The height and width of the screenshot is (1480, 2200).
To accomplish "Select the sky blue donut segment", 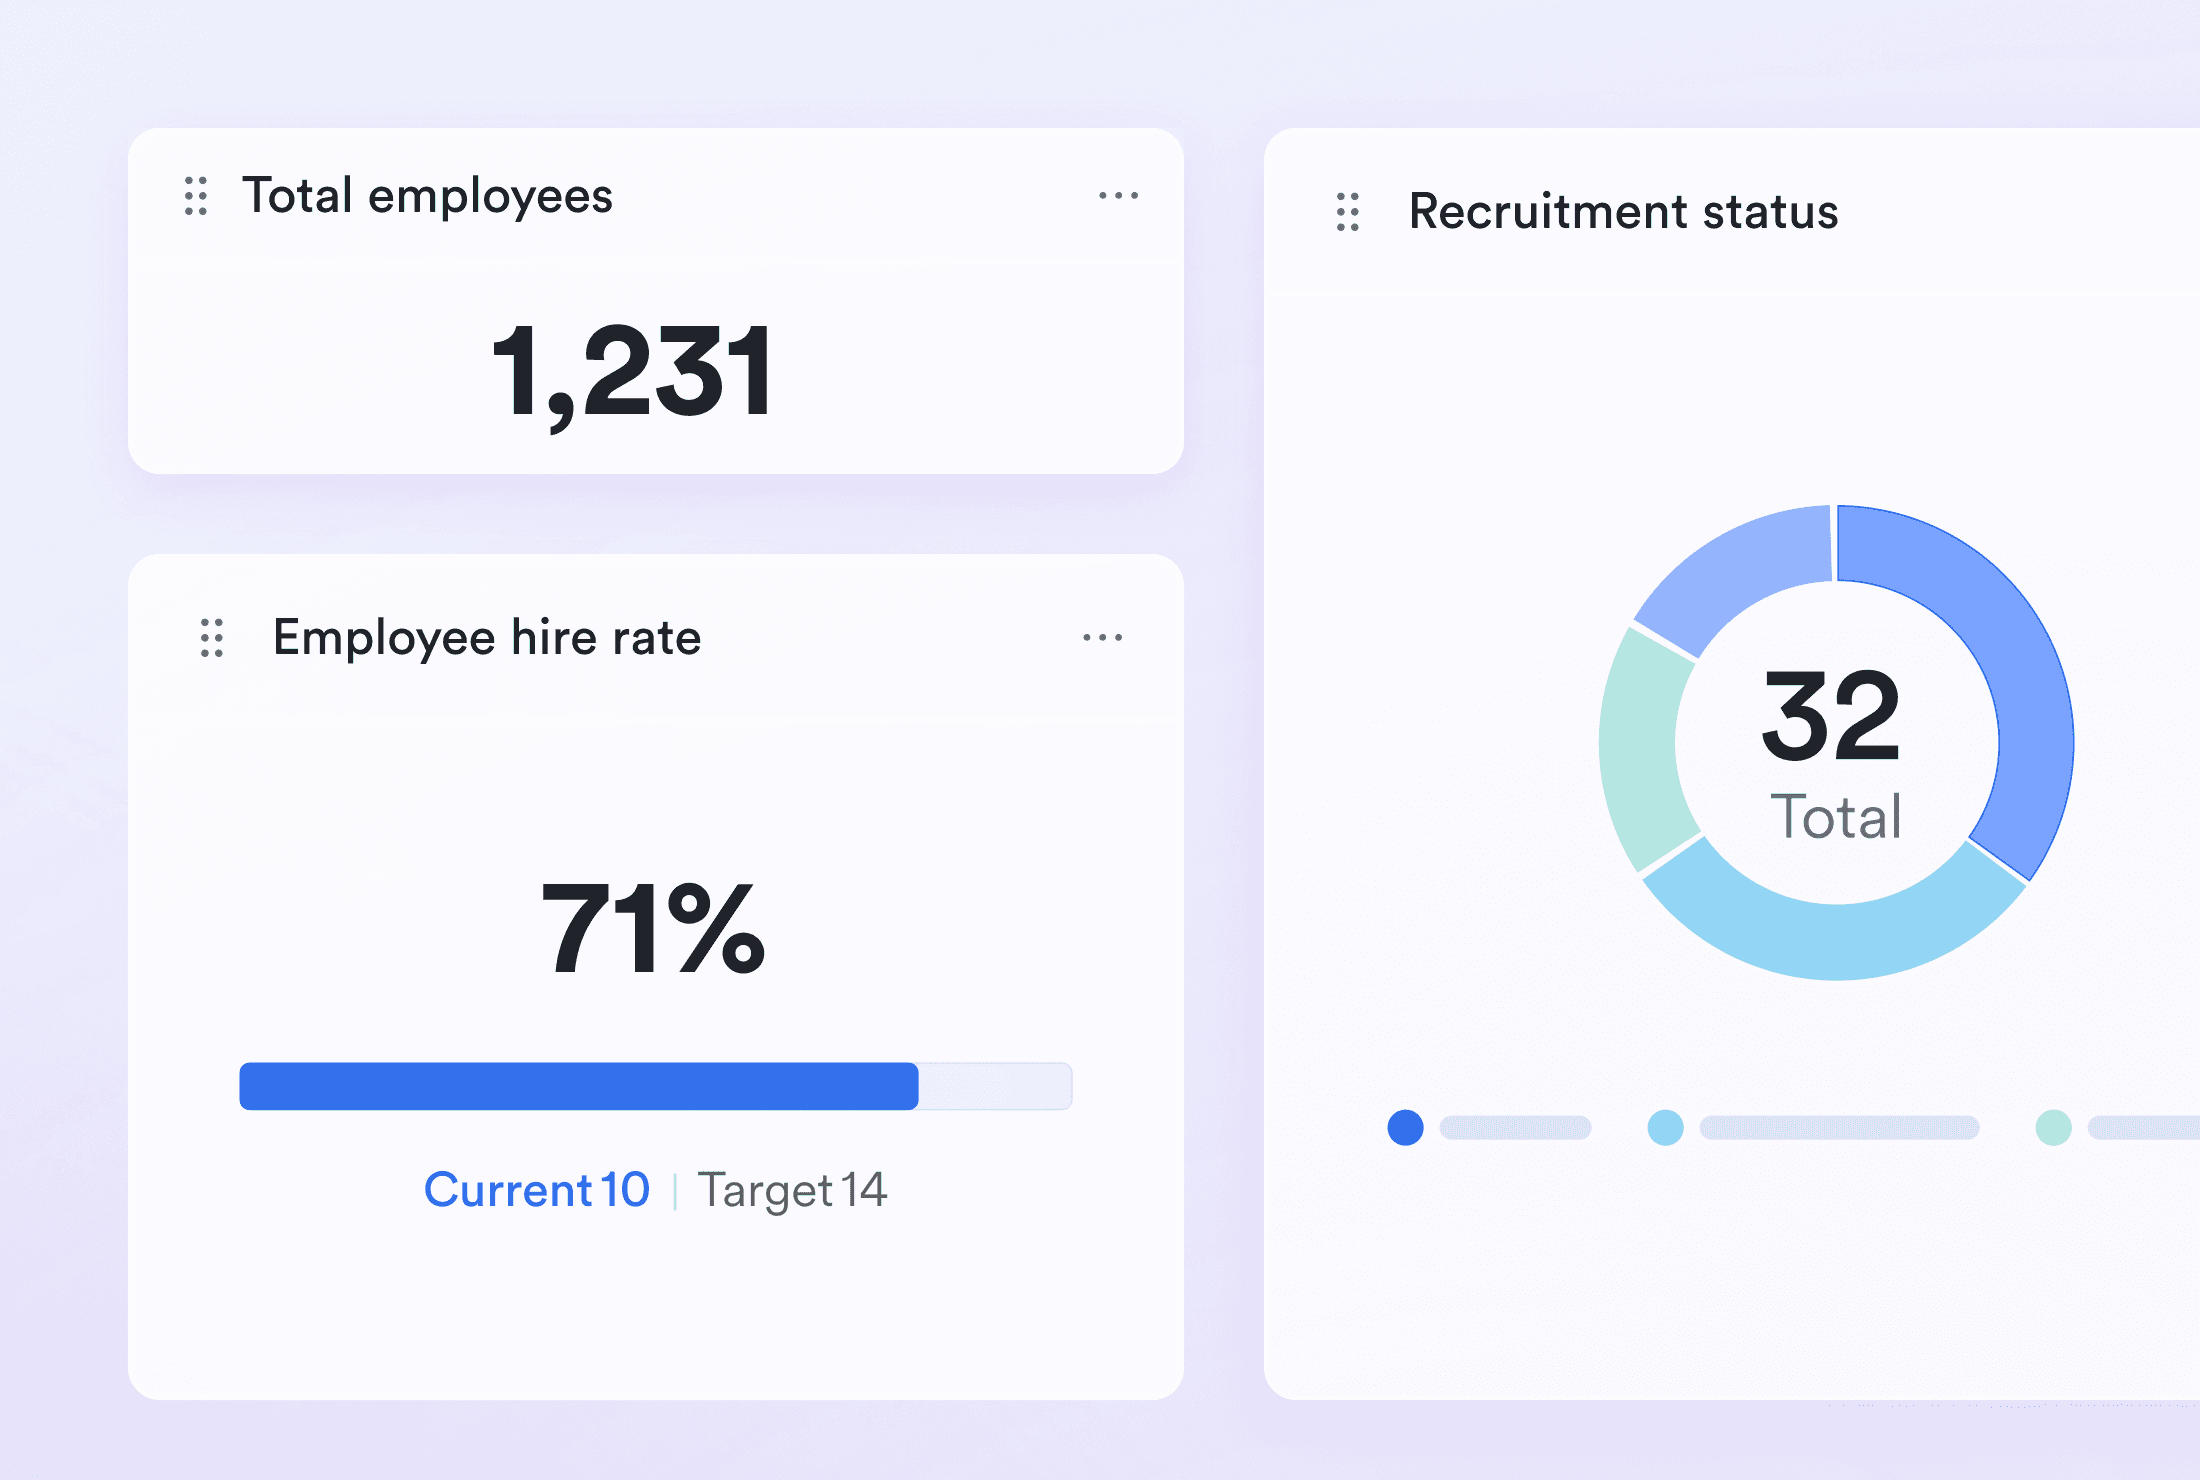I will [x=1835, y=940].
